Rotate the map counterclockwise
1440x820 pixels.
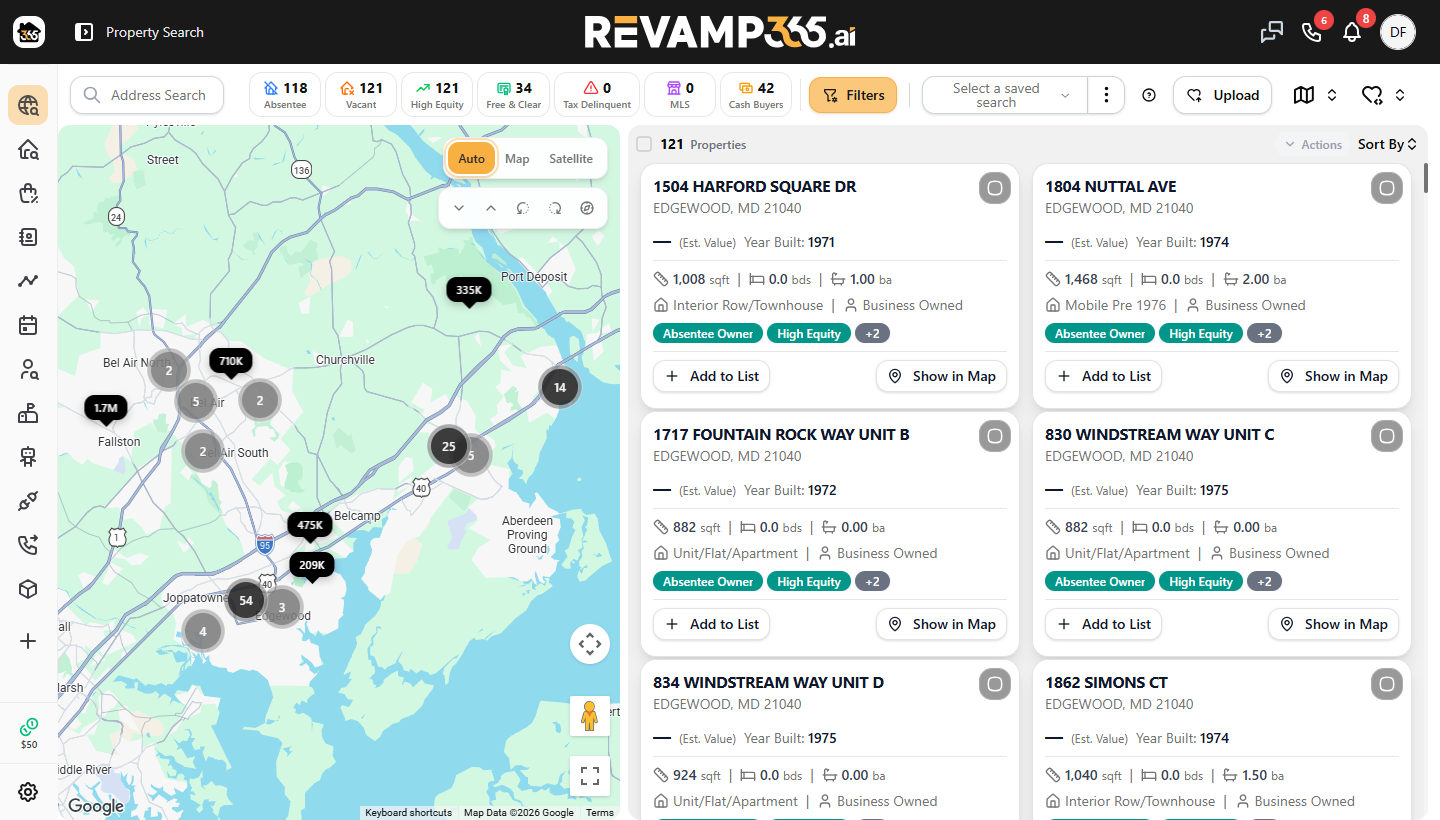pyautogui.click(x=522, y=208)
